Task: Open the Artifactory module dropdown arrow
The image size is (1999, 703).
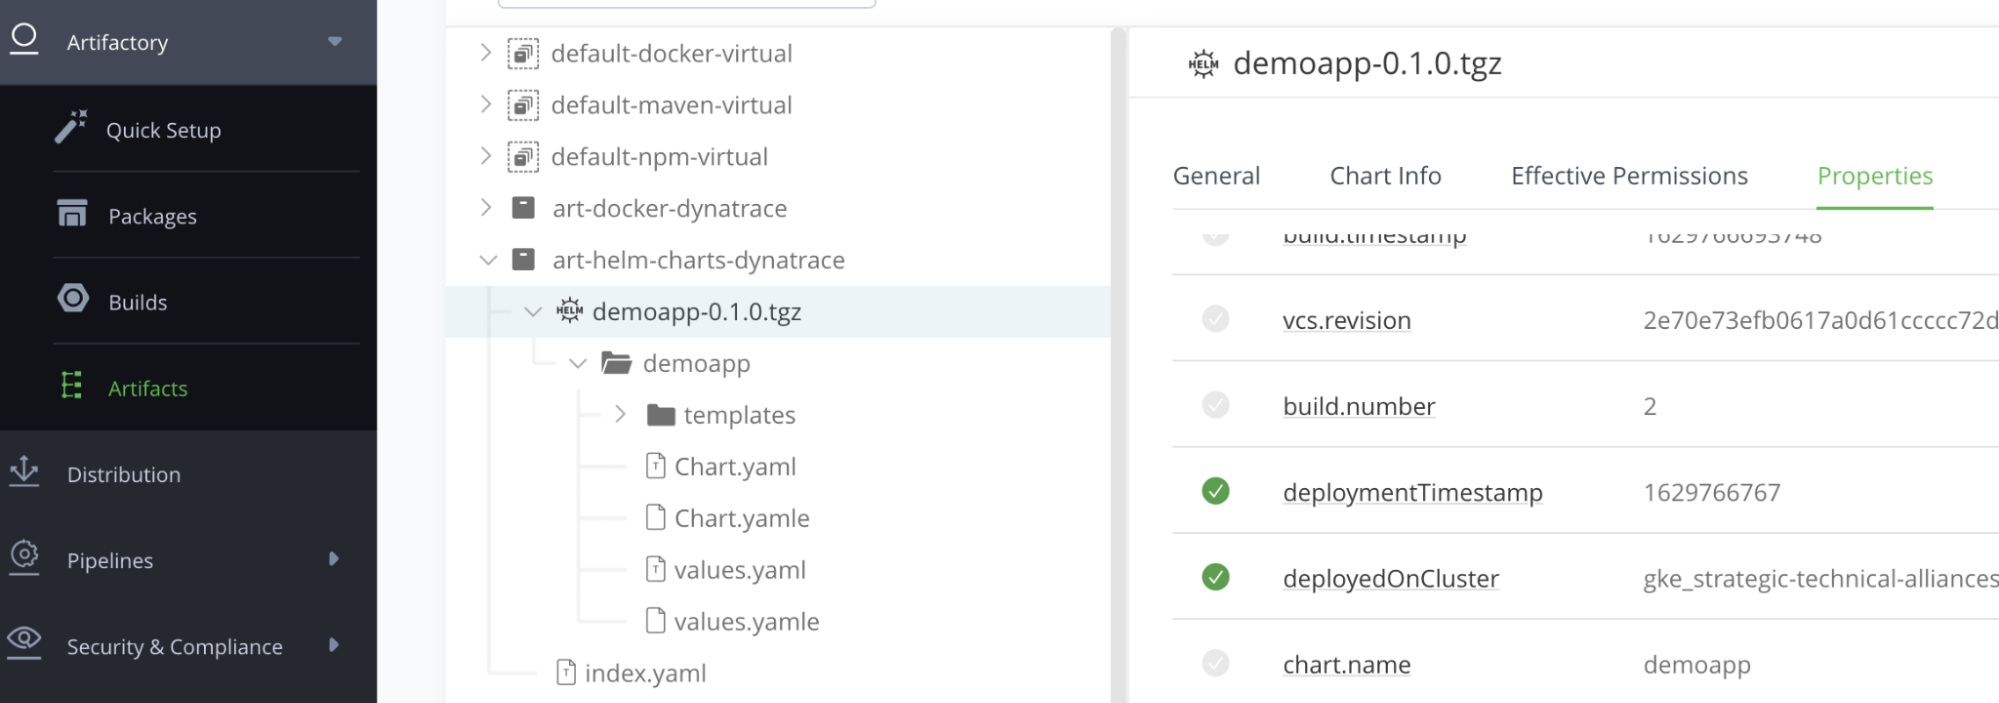Action: point(335,41)
